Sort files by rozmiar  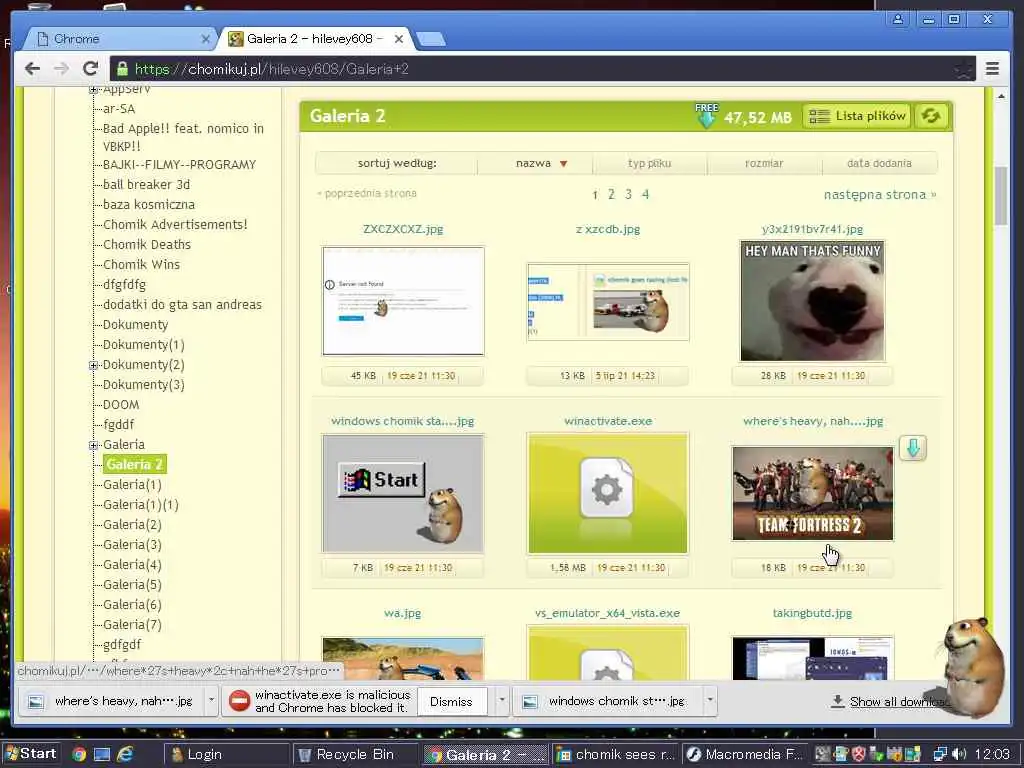point(764,163)
